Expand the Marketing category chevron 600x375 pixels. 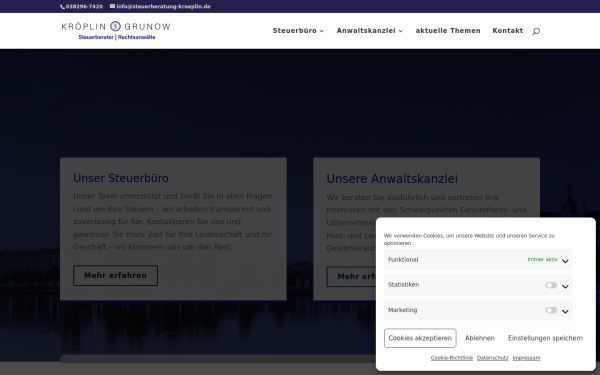tap(565, 311)
